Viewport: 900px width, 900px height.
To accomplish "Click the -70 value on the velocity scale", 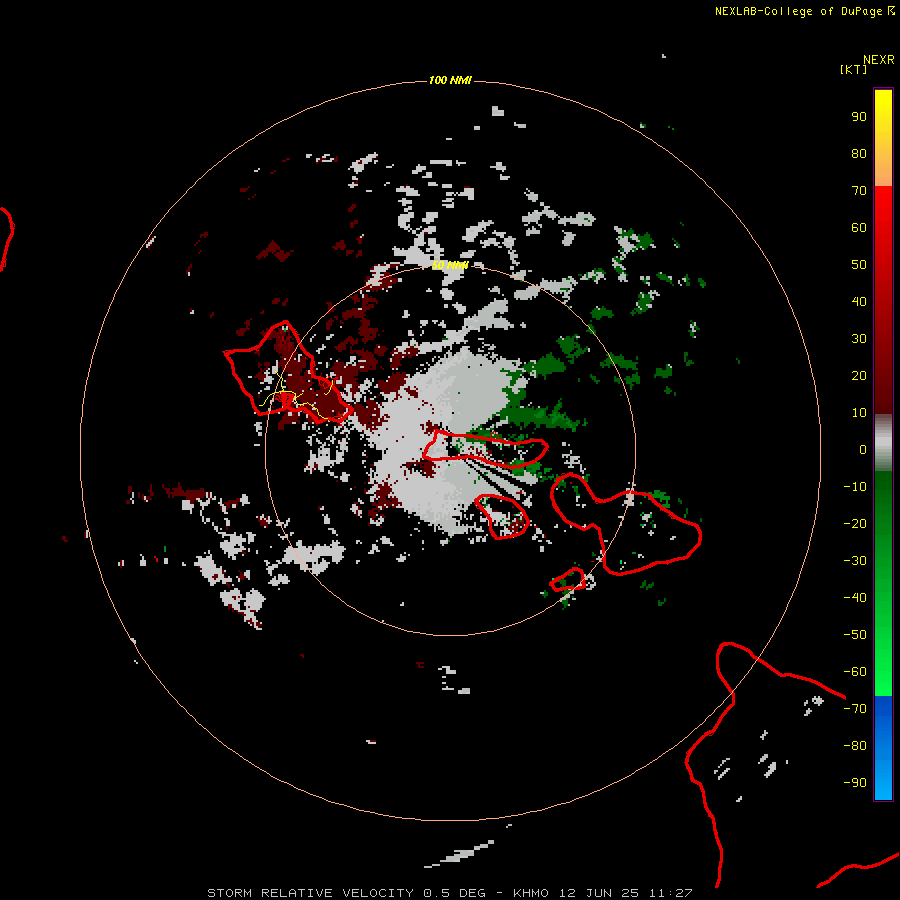I will click(855, 709).
